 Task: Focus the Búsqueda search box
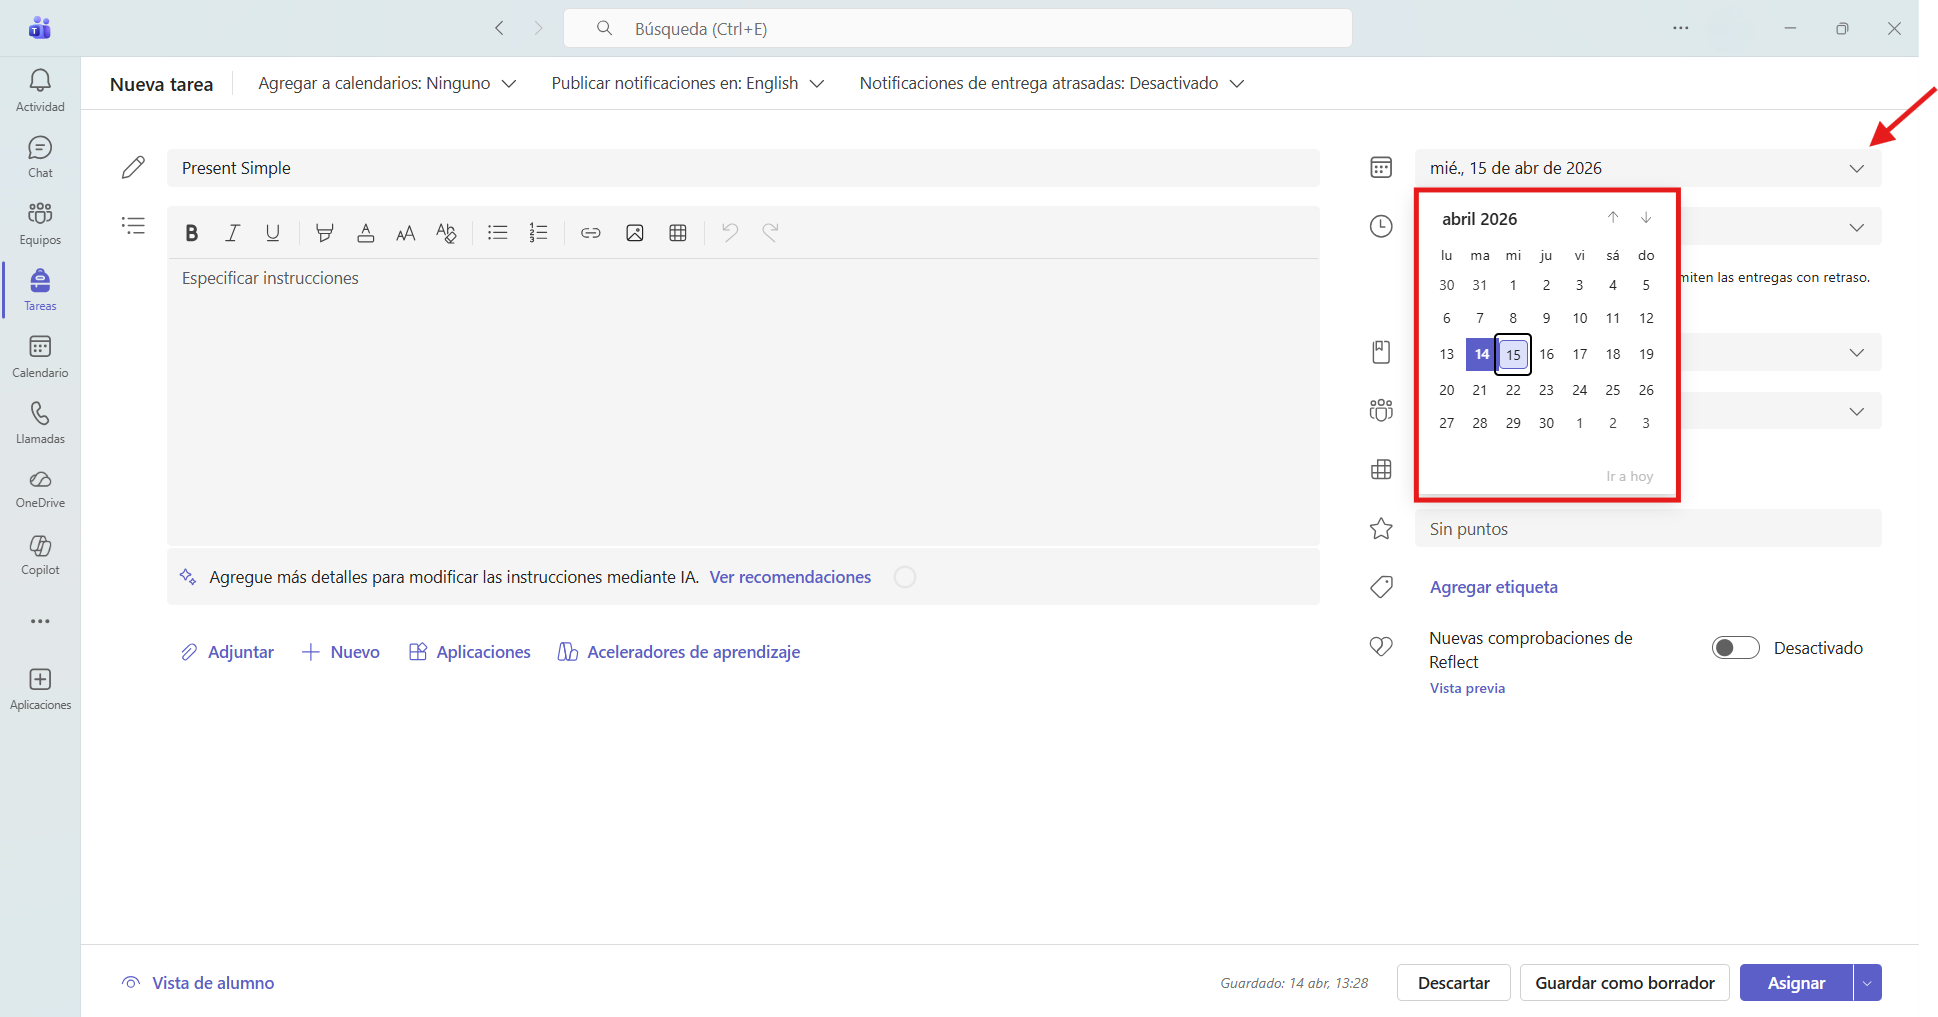click(958, 28)
